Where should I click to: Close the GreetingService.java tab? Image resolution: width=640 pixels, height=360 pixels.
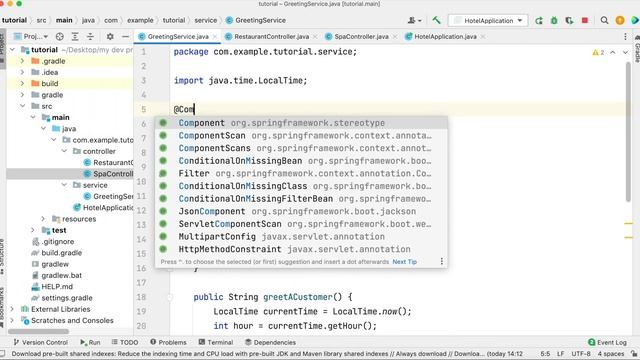(x=215, y=37)
